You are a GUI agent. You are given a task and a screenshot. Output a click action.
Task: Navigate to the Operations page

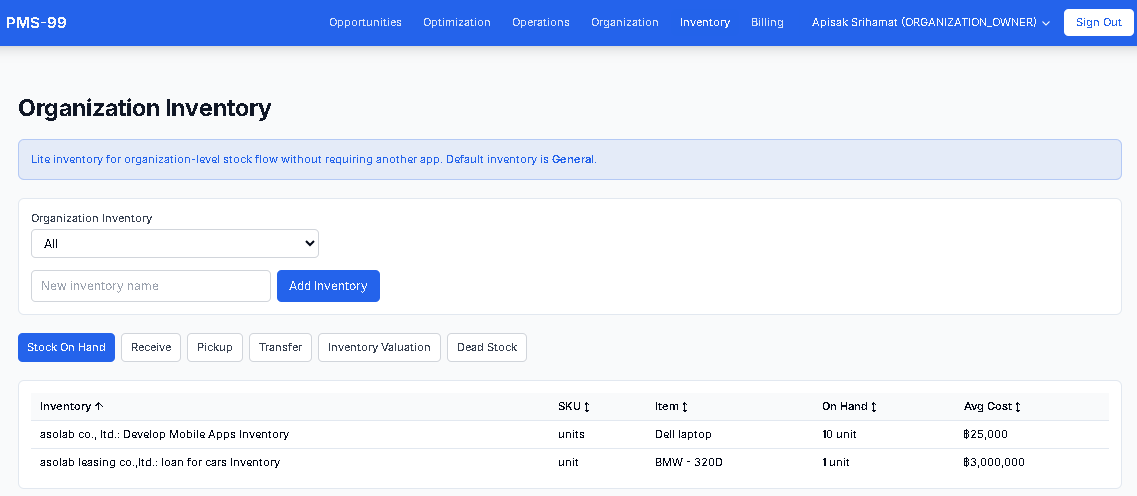tap(540, 22)
